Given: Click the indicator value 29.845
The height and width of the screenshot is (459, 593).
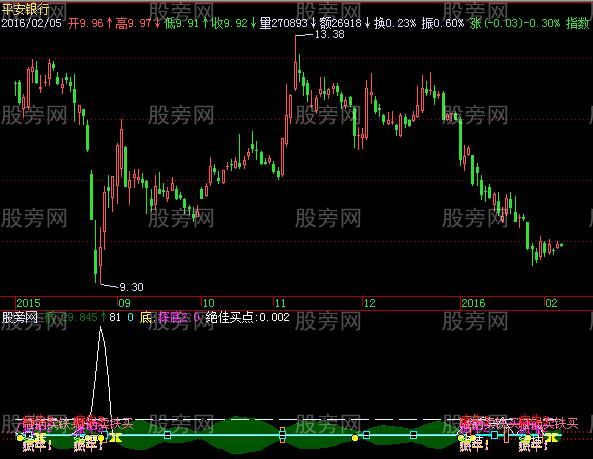Looking at the screenshot, I should coord(78,317).
